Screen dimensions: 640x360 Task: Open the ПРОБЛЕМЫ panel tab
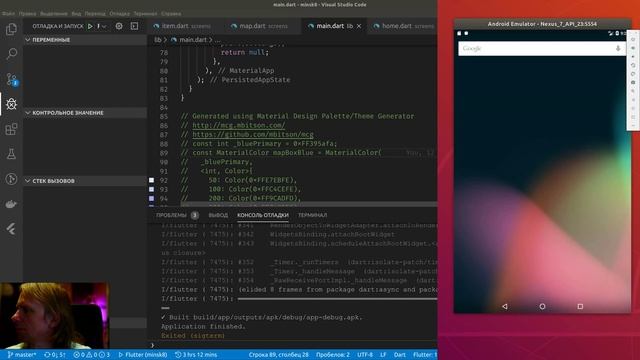[177, 215]
